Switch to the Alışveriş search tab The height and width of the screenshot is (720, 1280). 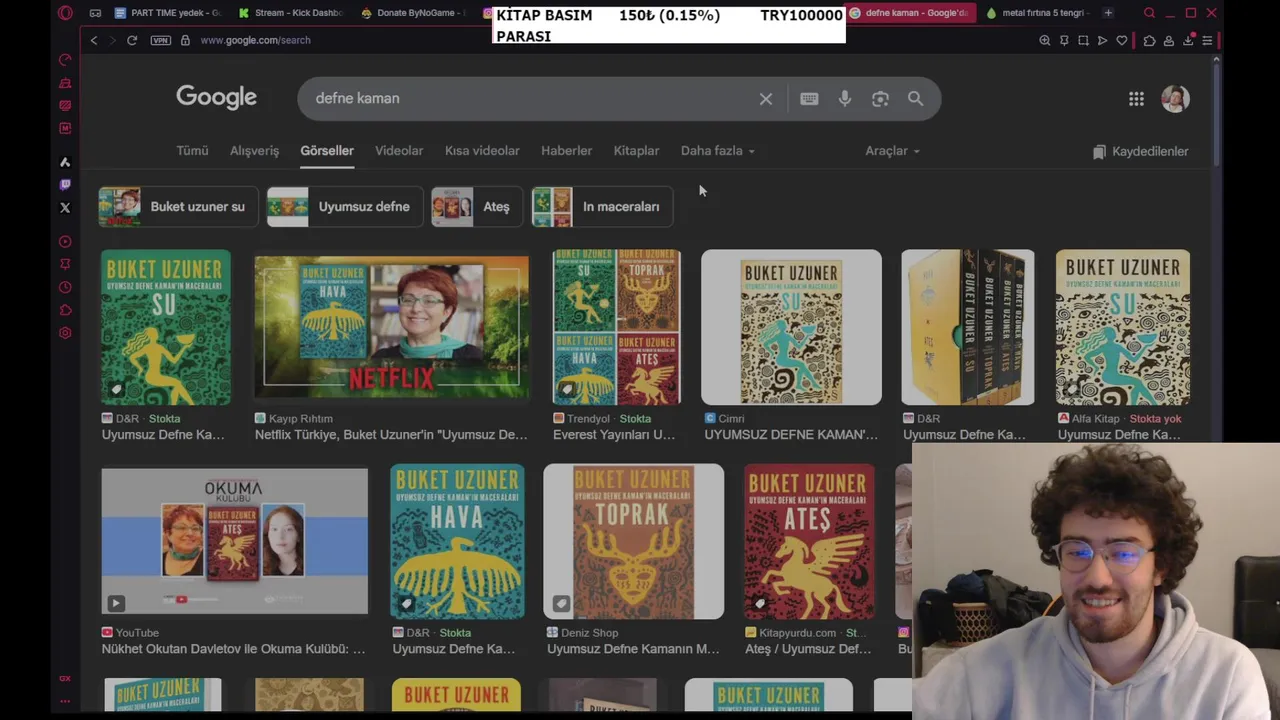click(254, 151)
